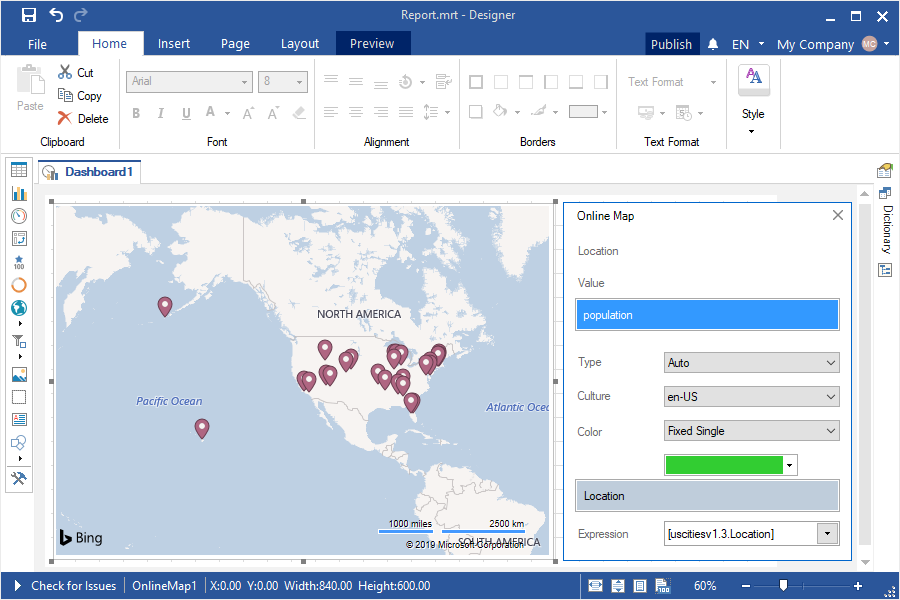Select the Indicator star element in toolbox

19,262
